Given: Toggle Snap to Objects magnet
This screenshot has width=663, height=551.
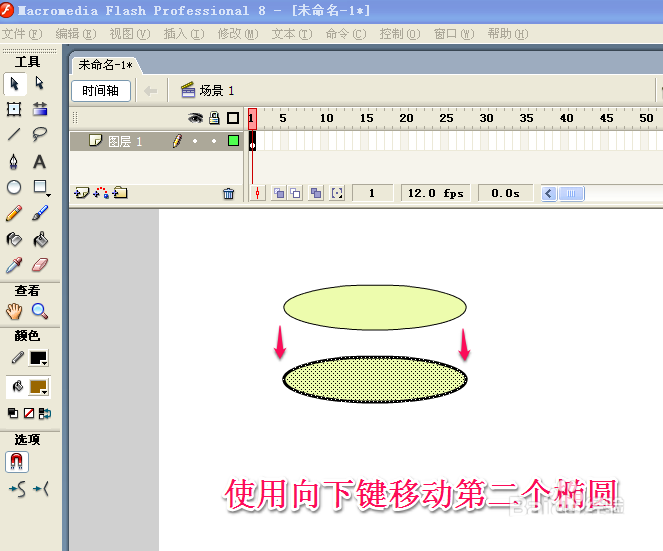Looking at the screenshot, I should click(17, 462).
